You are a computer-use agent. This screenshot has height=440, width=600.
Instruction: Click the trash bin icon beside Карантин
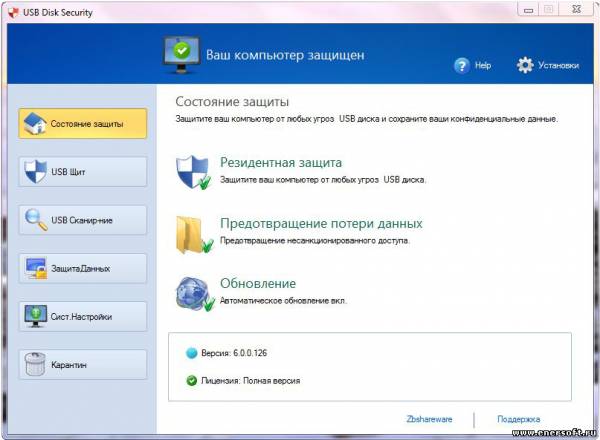35,364
